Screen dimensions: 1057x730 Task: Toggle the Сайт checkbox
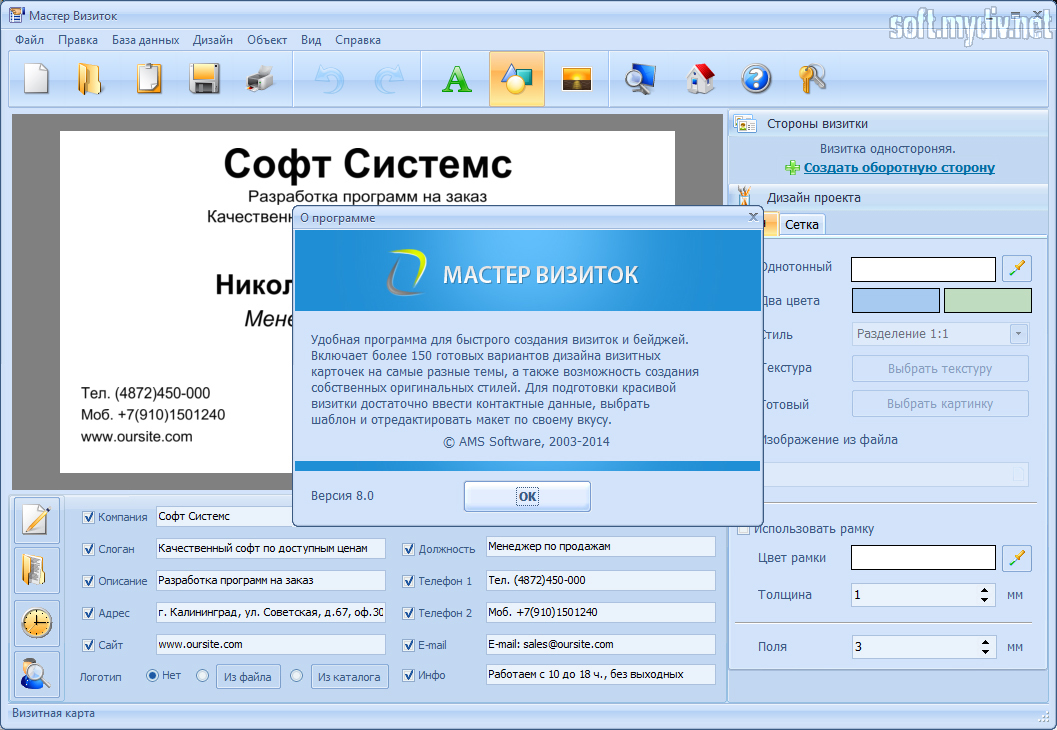pos(88,645)
